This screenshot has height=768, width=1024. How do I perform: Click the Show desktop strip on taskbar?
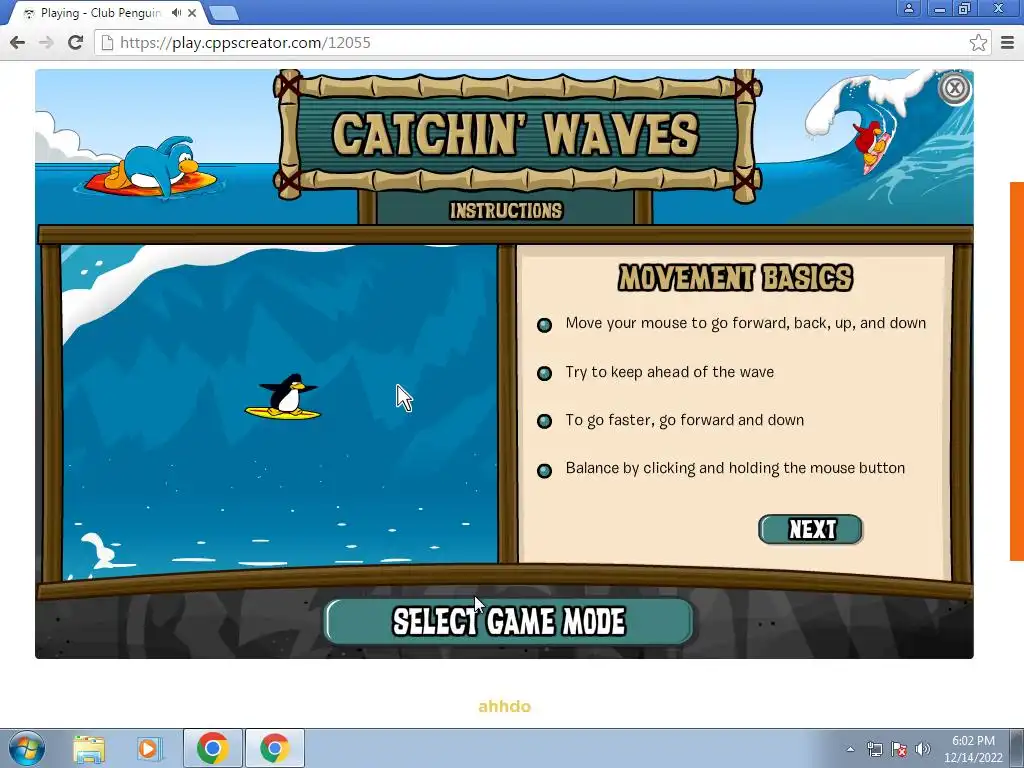click(1017, 748)
